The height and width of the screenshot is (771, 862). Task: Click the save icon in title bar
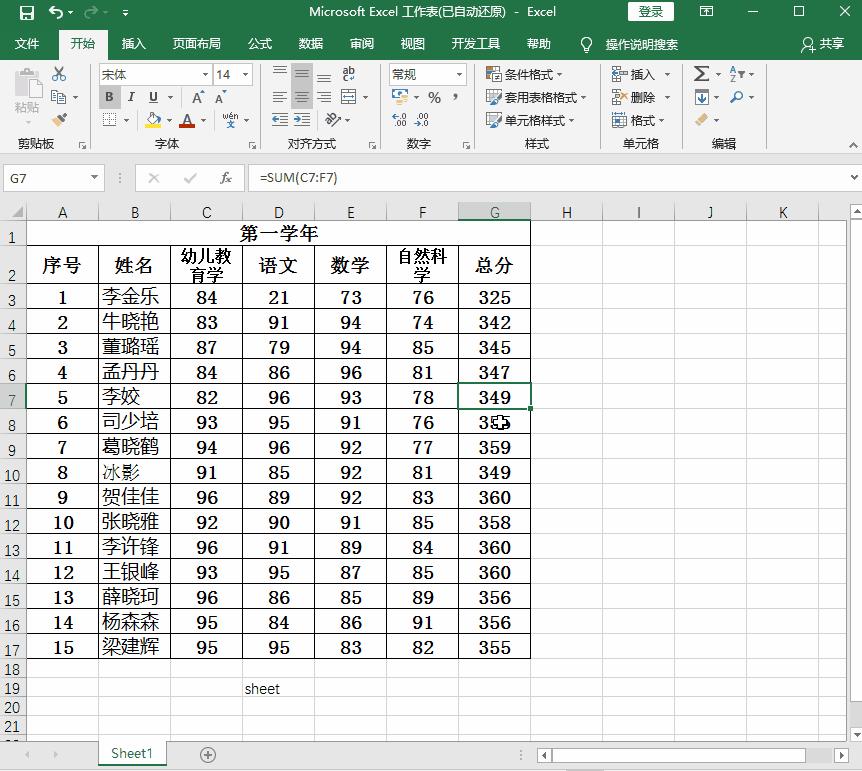coord(27,12)
